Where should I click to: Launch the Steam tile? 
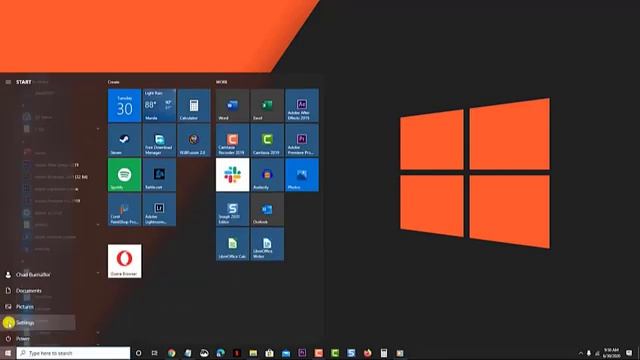click(x=124, y=140)
